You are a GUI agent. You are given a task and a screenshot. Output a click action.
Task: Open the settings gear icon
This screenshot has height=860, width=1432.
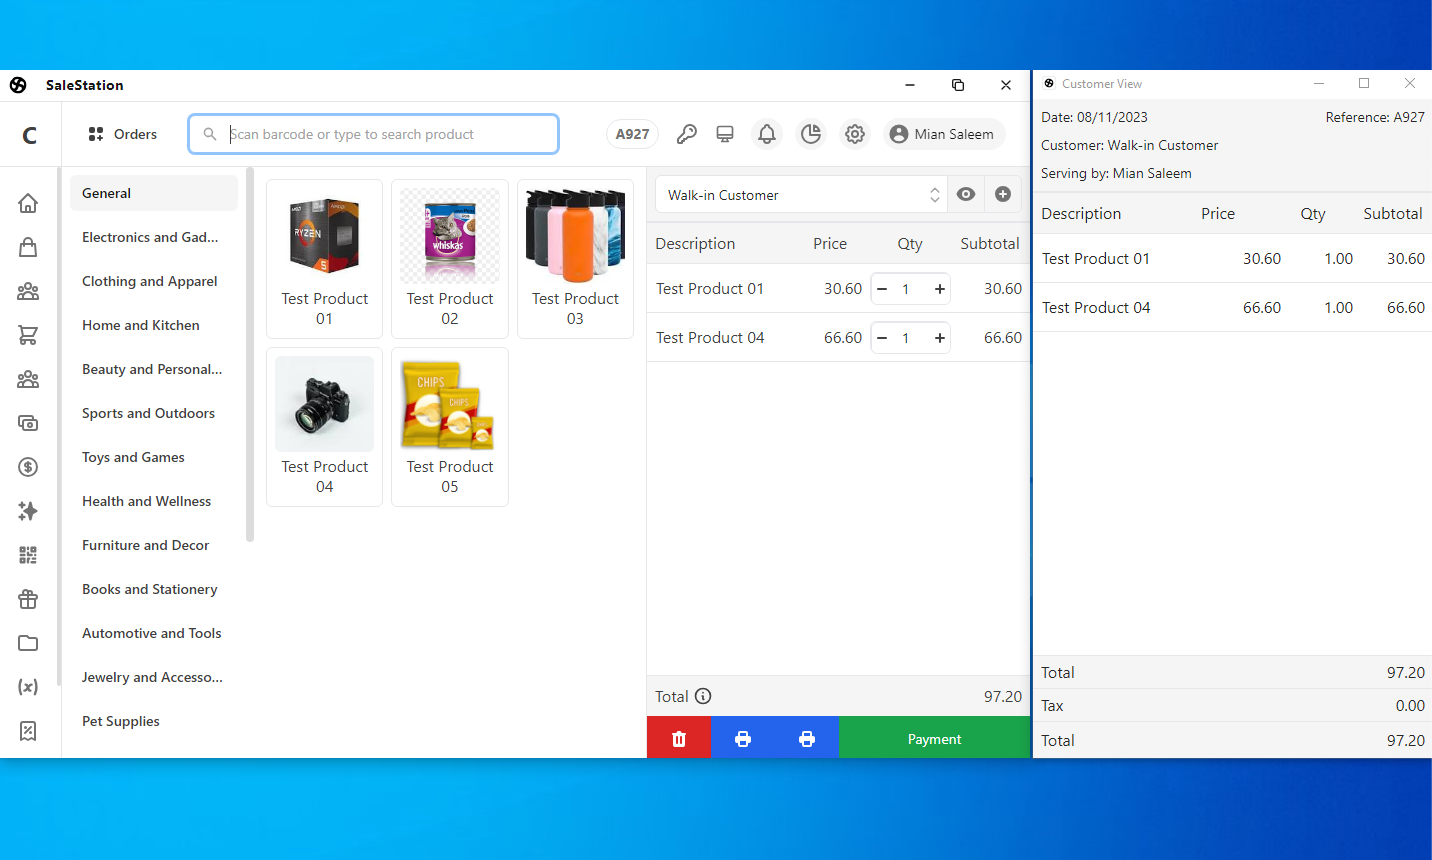click(855, 133)
